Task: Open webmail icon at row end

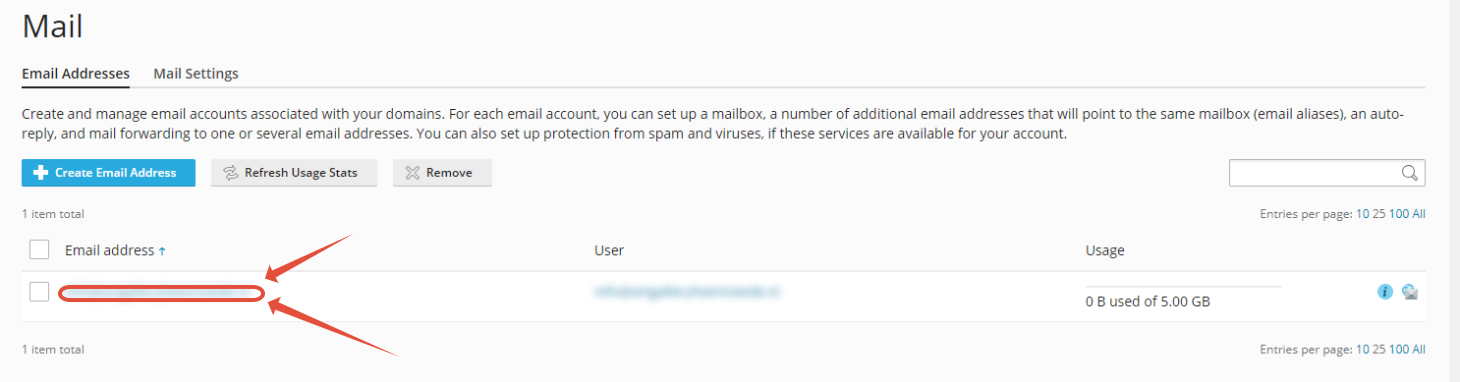Action: click(1410, 292)
